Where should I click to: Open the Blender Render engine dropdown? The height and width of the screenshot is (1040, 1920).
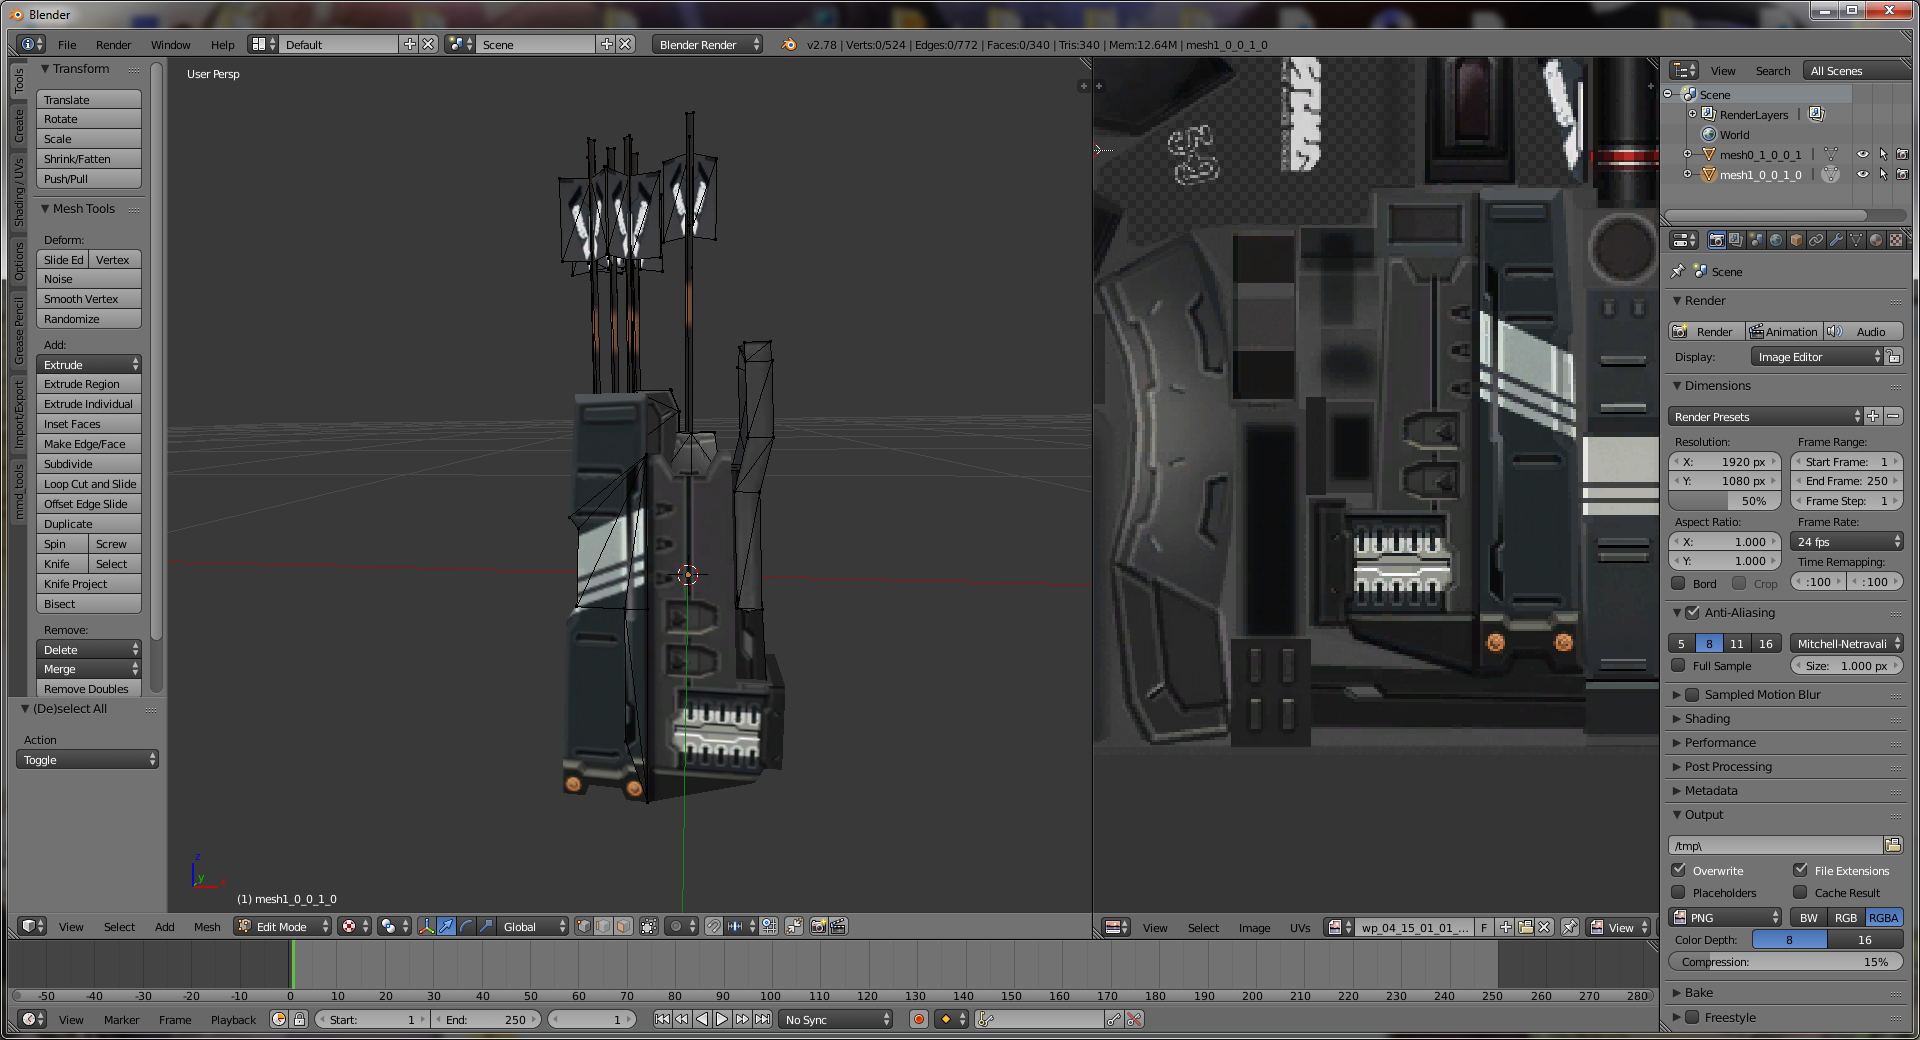pyautogui.click(x=708, y=45)
